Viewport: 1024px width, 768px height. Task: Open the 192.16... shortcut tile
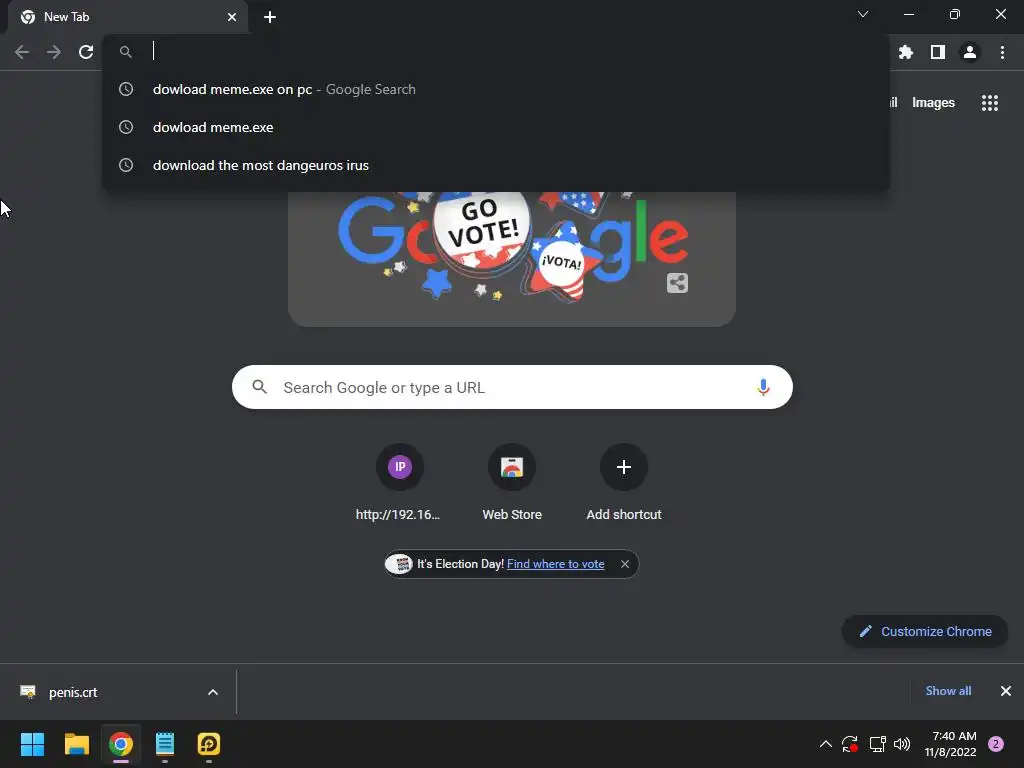click(400, 483)
